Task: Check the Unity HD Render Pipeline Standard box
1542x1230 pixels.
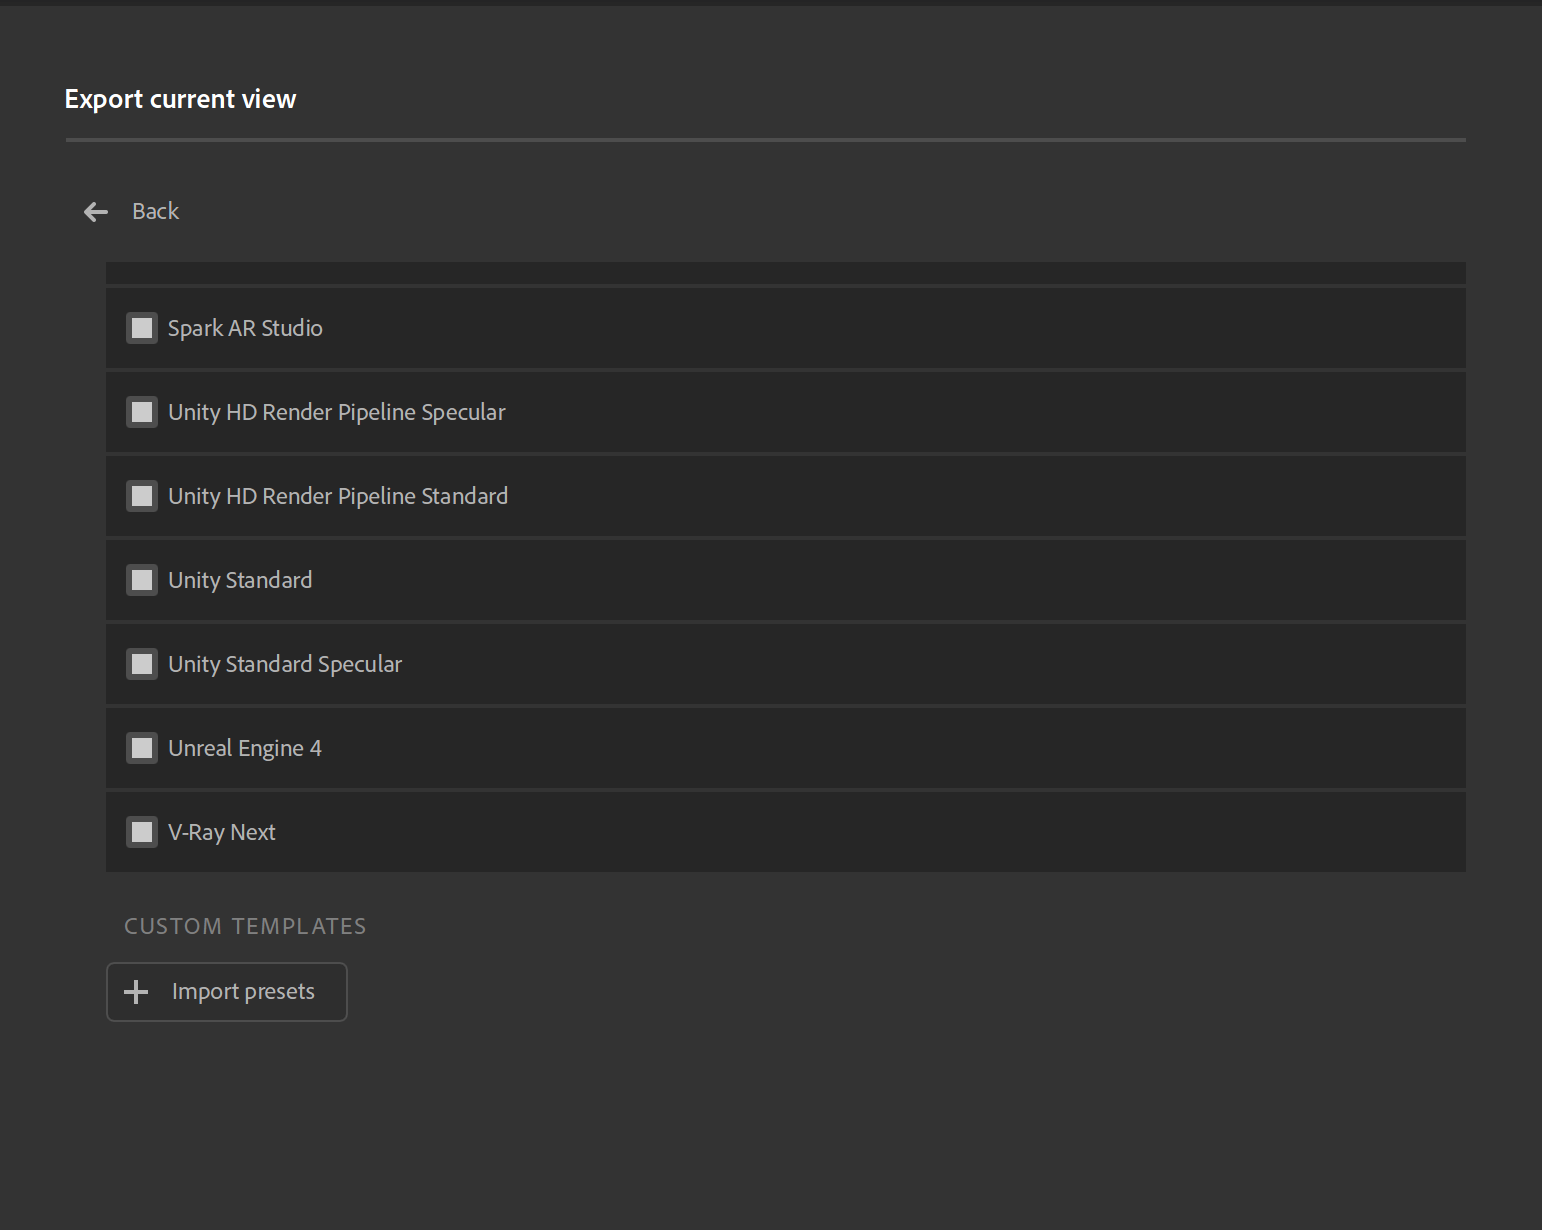Action: pos(142,496)
